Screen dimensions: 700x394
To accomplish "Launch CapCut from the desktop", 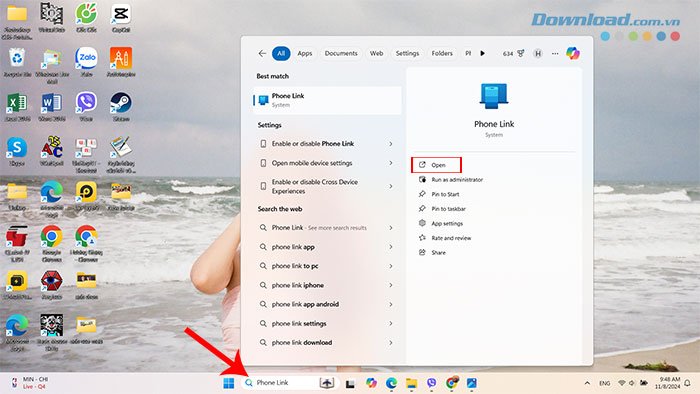I will click(121, 18).
